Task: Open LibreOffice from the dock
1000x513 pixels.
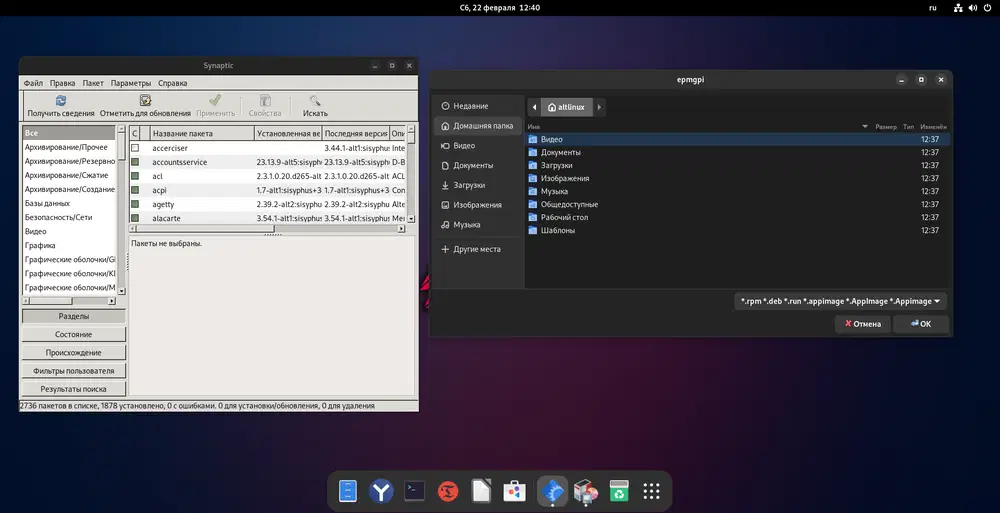Action: [482, 491]
